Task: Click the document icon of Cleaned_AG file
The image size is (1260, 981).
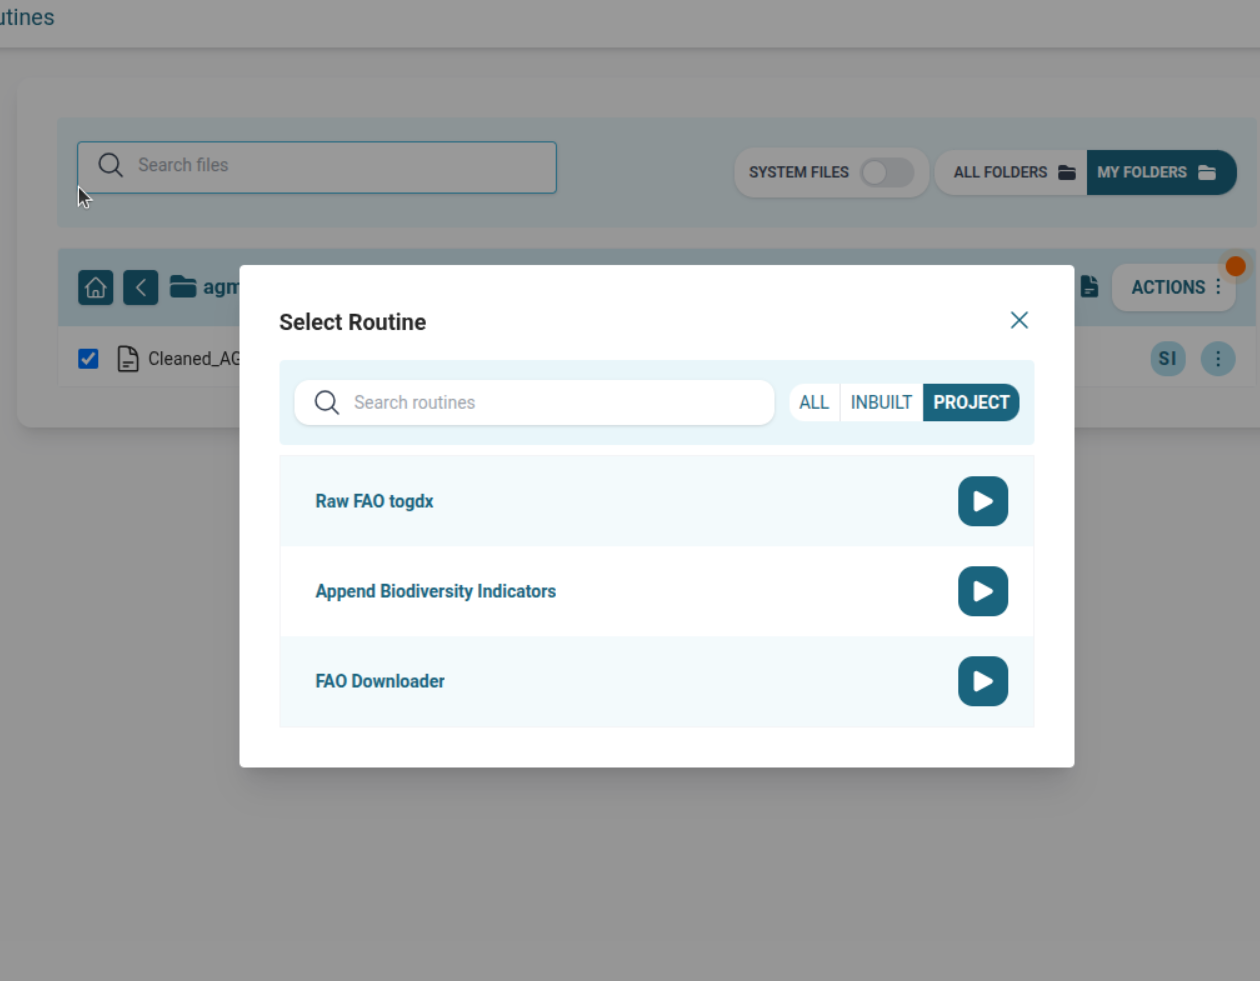Action: [x=128, y=358]
